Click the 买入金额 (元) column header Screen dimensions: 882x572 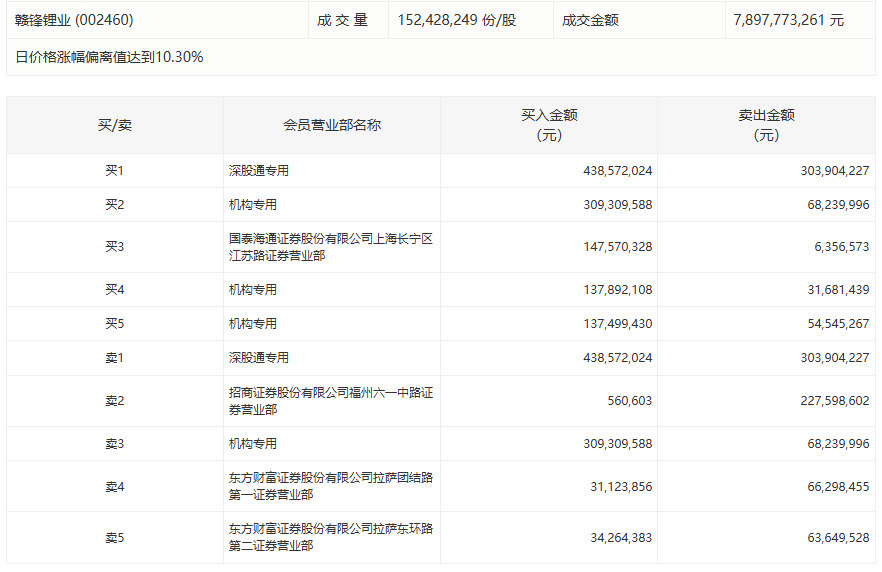tap(549, 125)
